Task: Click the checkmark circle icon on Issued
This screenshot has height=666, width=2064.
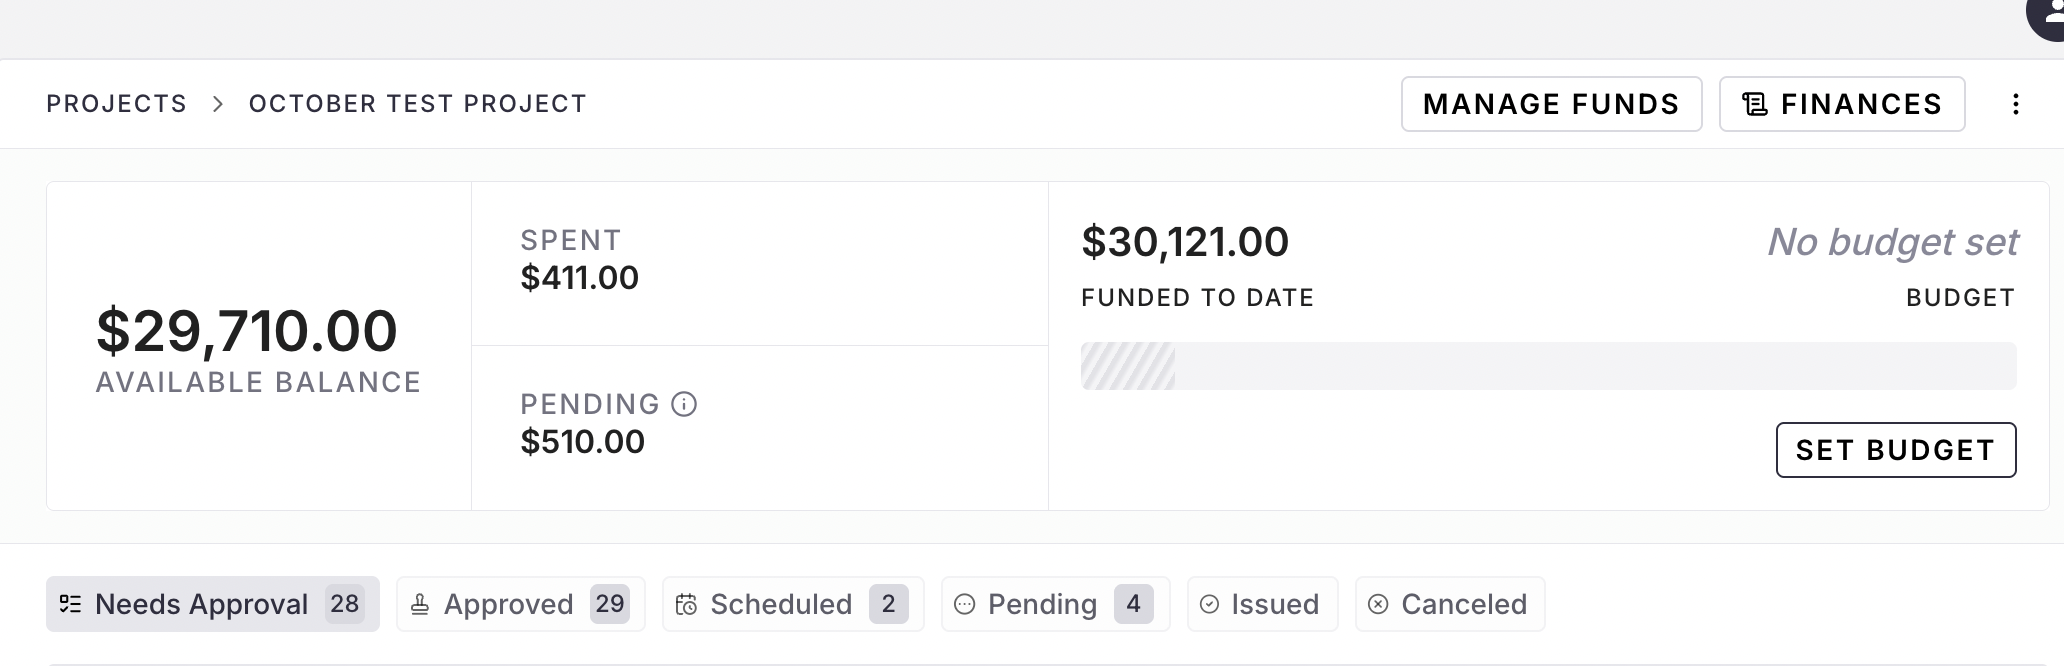Action: tap(1209, 604)
